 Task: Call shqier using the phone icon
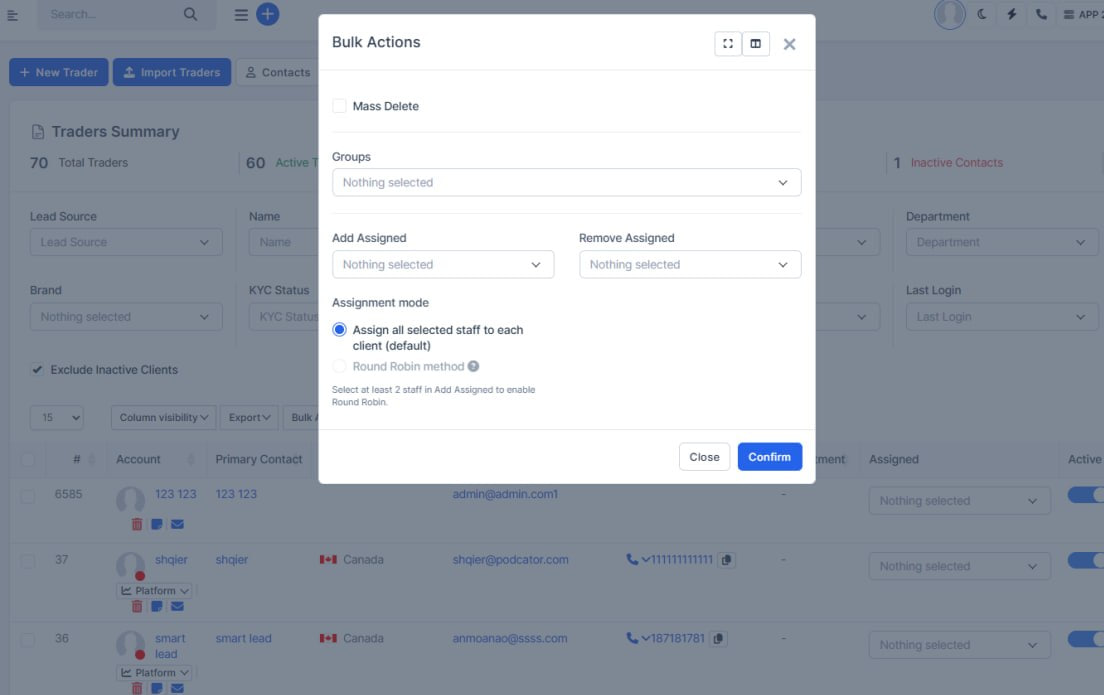tap(632, 559)
